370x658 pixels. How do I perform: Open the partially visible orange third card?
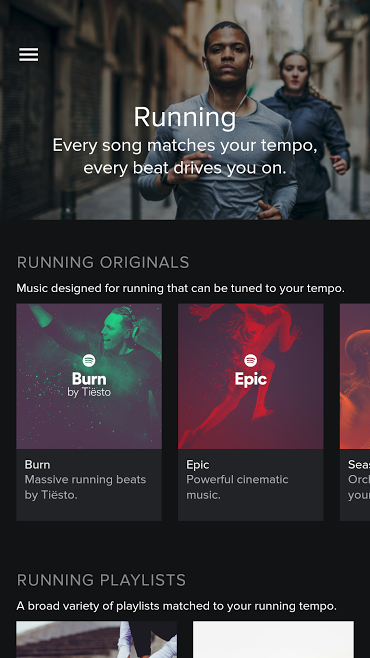(x=355, y=412)
